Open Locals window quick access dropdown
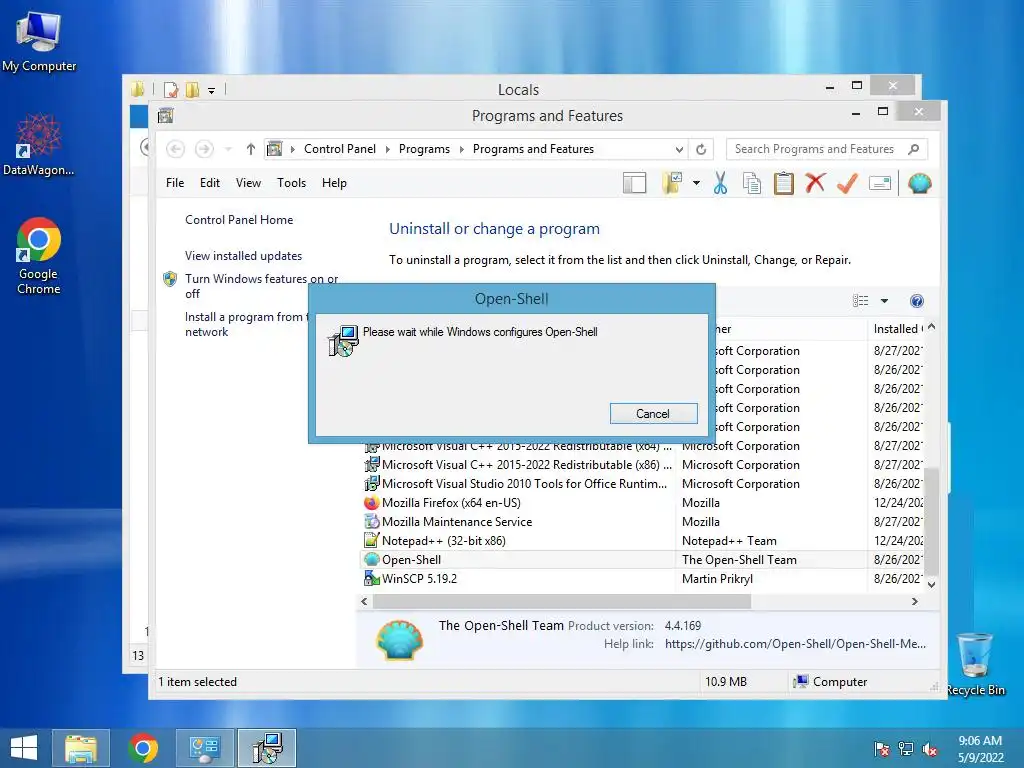The width and height of the screenshot is (1024, 768). (211, 91)
